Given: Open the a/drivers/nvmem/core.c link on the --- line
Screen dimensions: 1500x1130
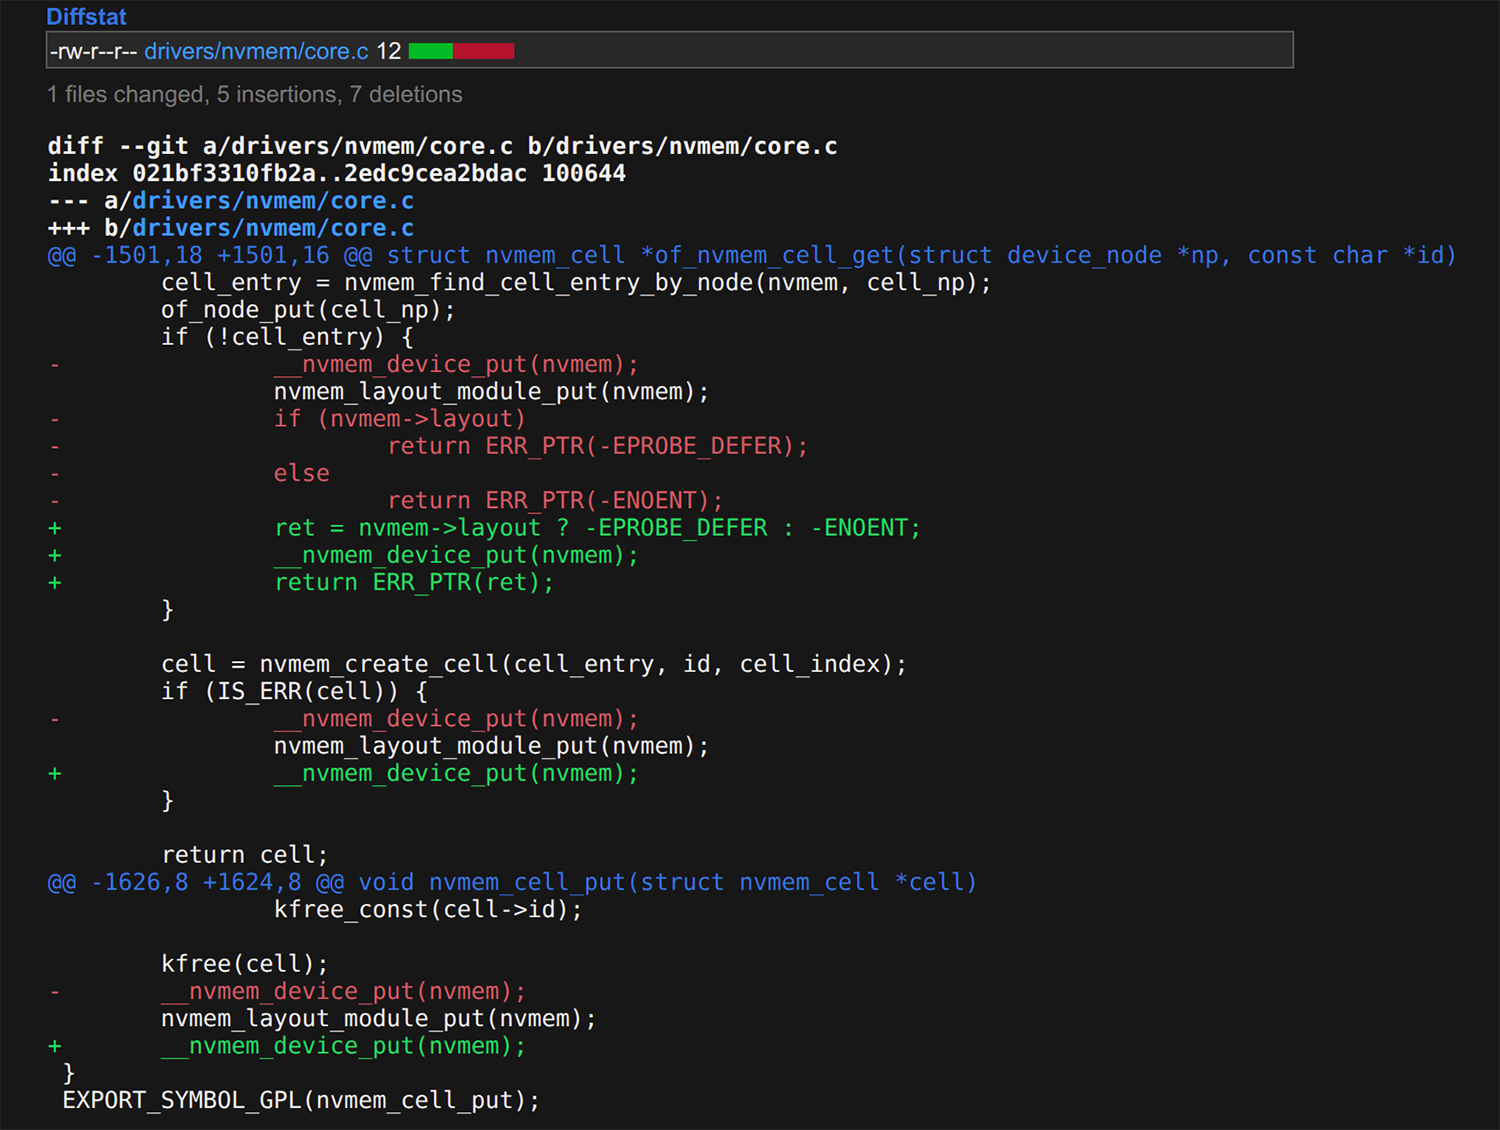Looking at the screenshot, I should point(273,201).
